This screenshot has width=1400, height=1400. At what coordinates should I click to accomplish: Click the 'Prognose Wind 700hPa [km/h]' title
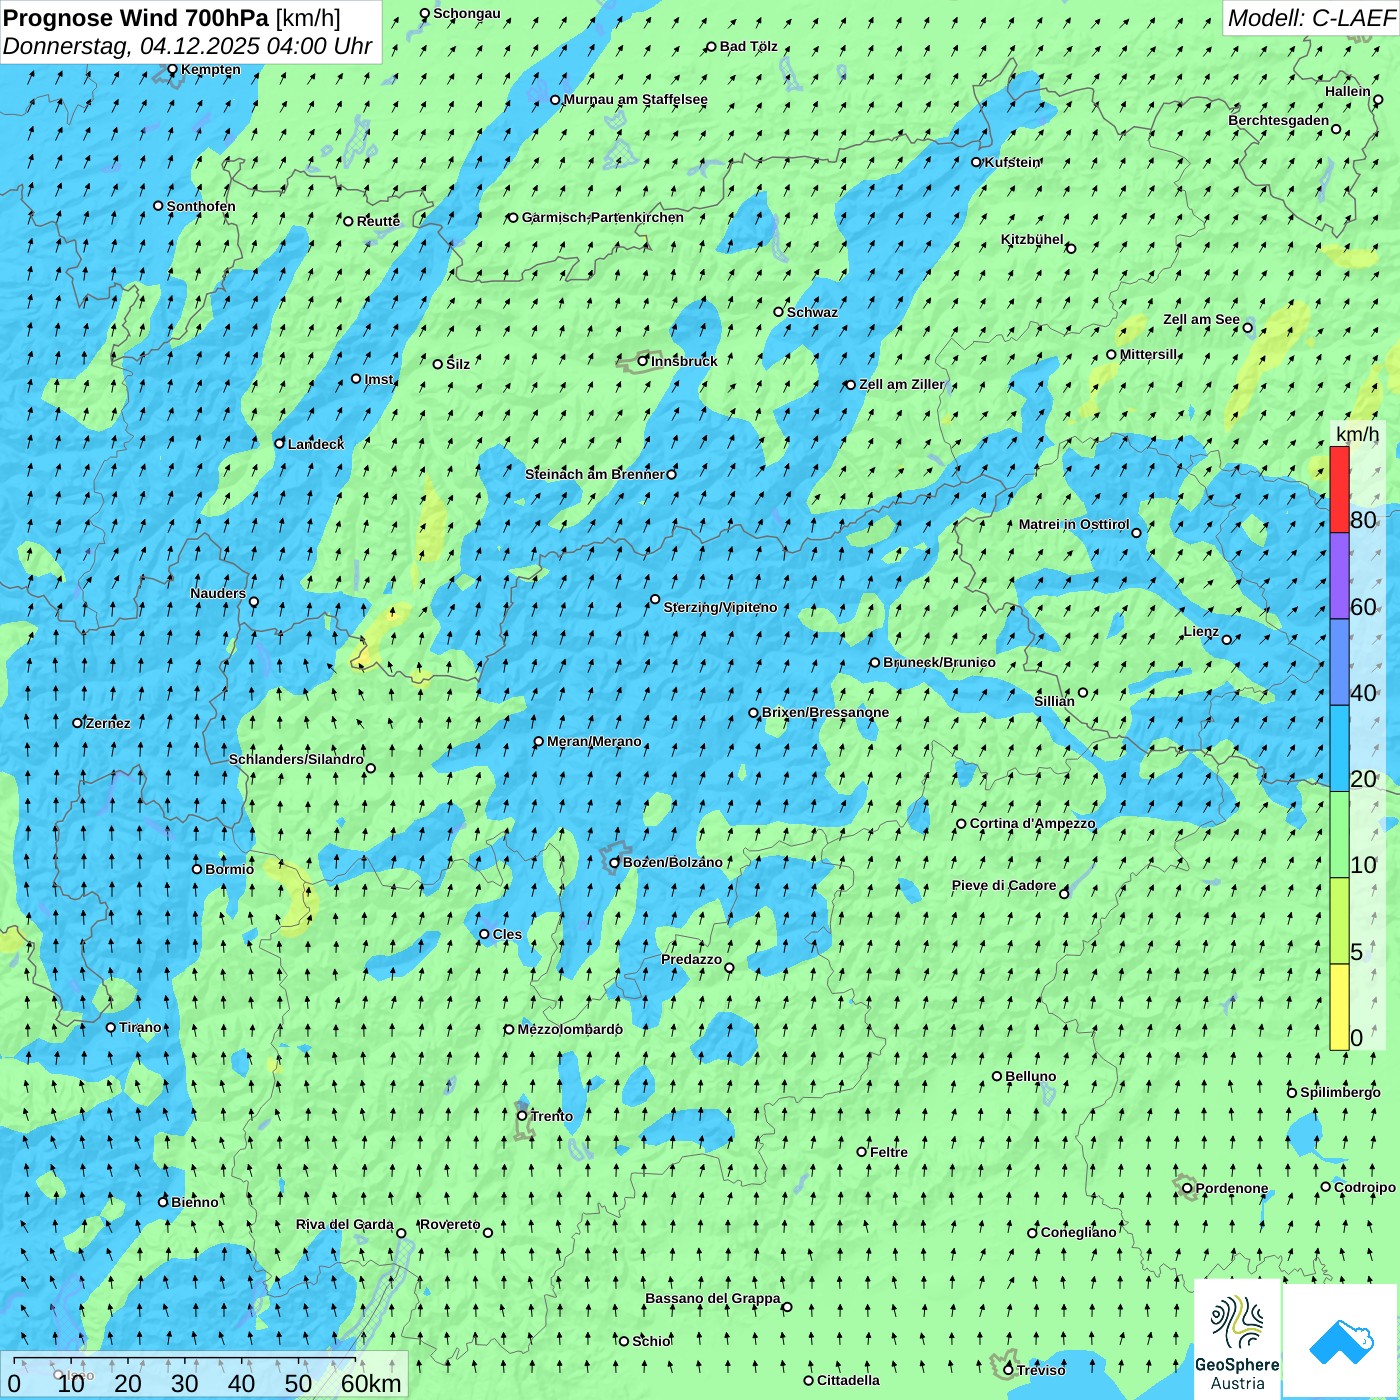tap(172, 18)
